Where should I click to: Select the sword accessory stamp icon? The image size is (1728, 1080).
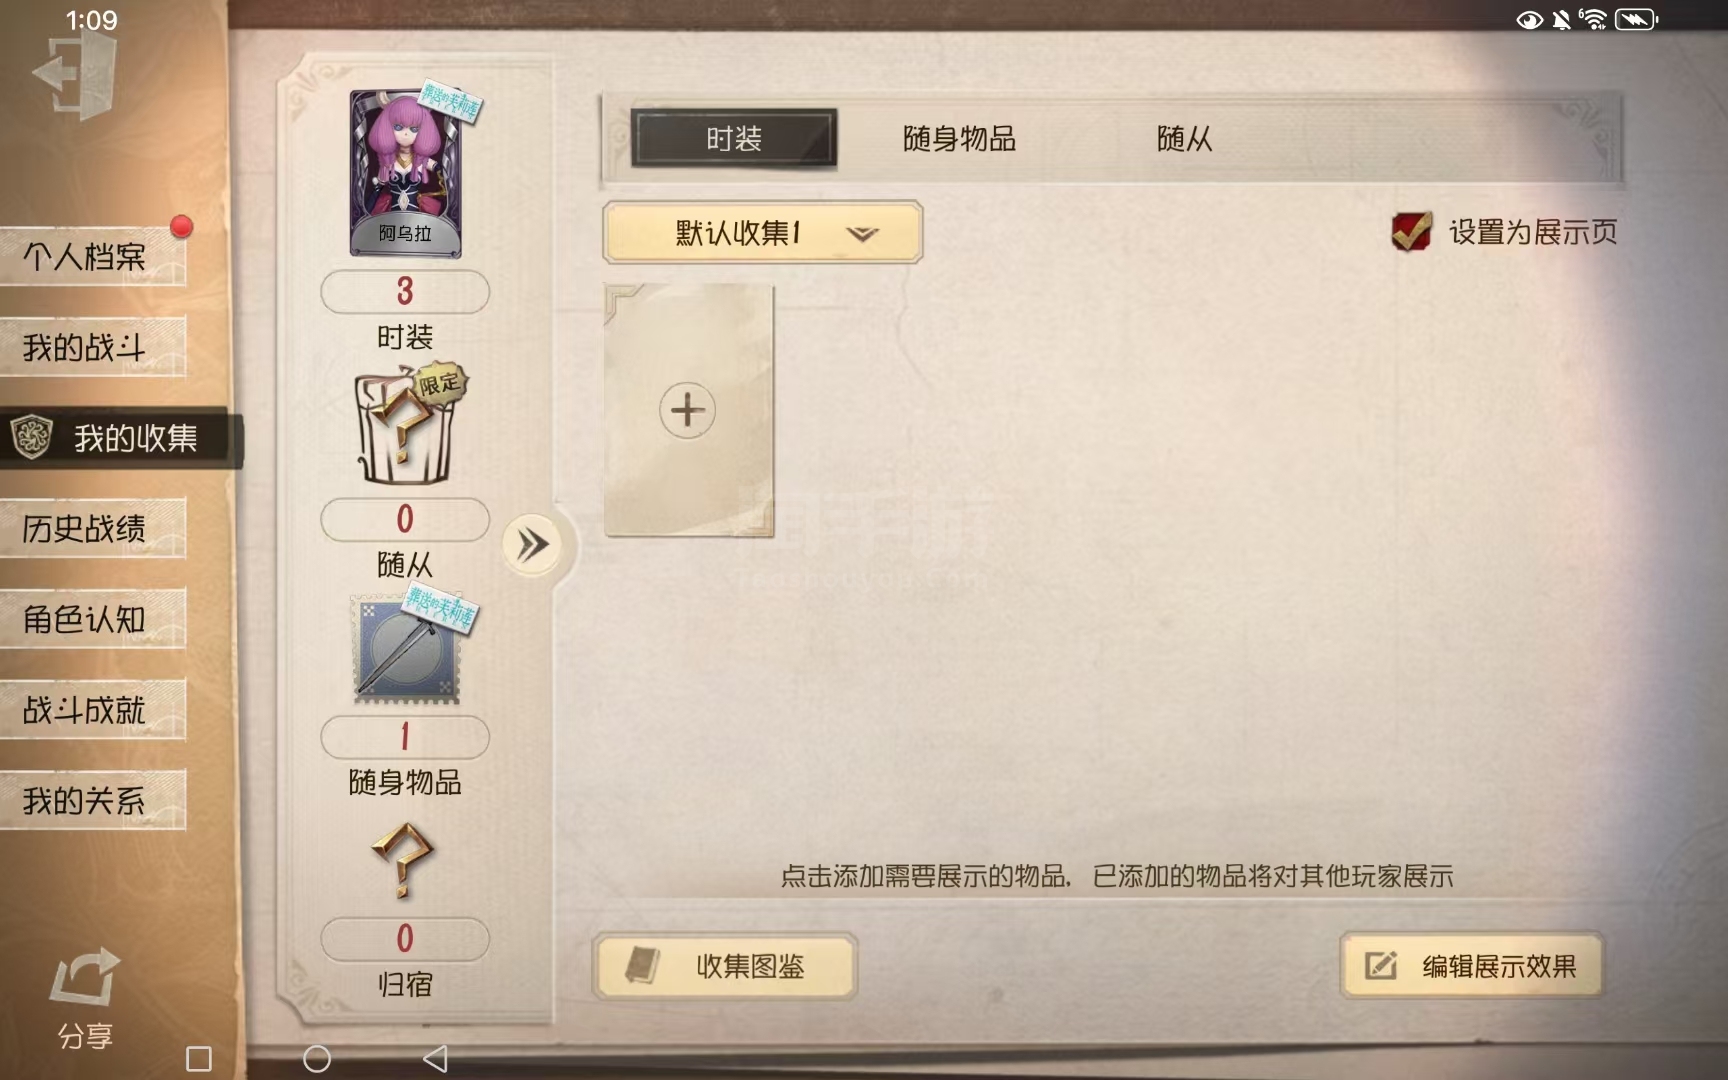(x=406, y=650)
